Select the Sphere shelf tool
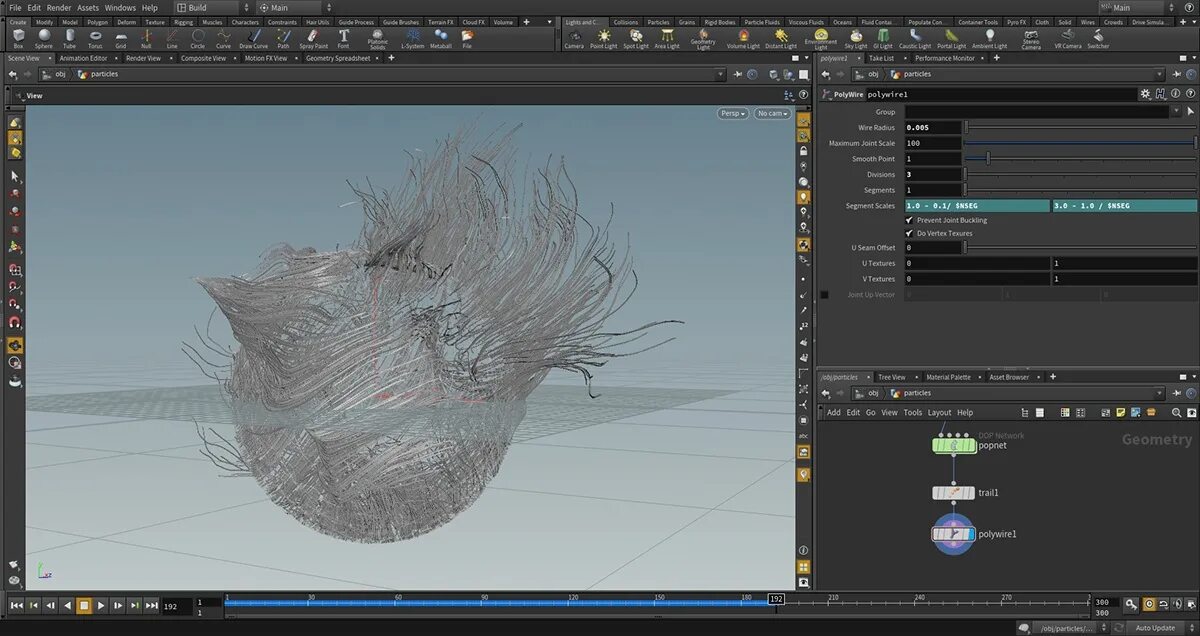Viewport: 1200px width, 636px height. tap(44, 38)
